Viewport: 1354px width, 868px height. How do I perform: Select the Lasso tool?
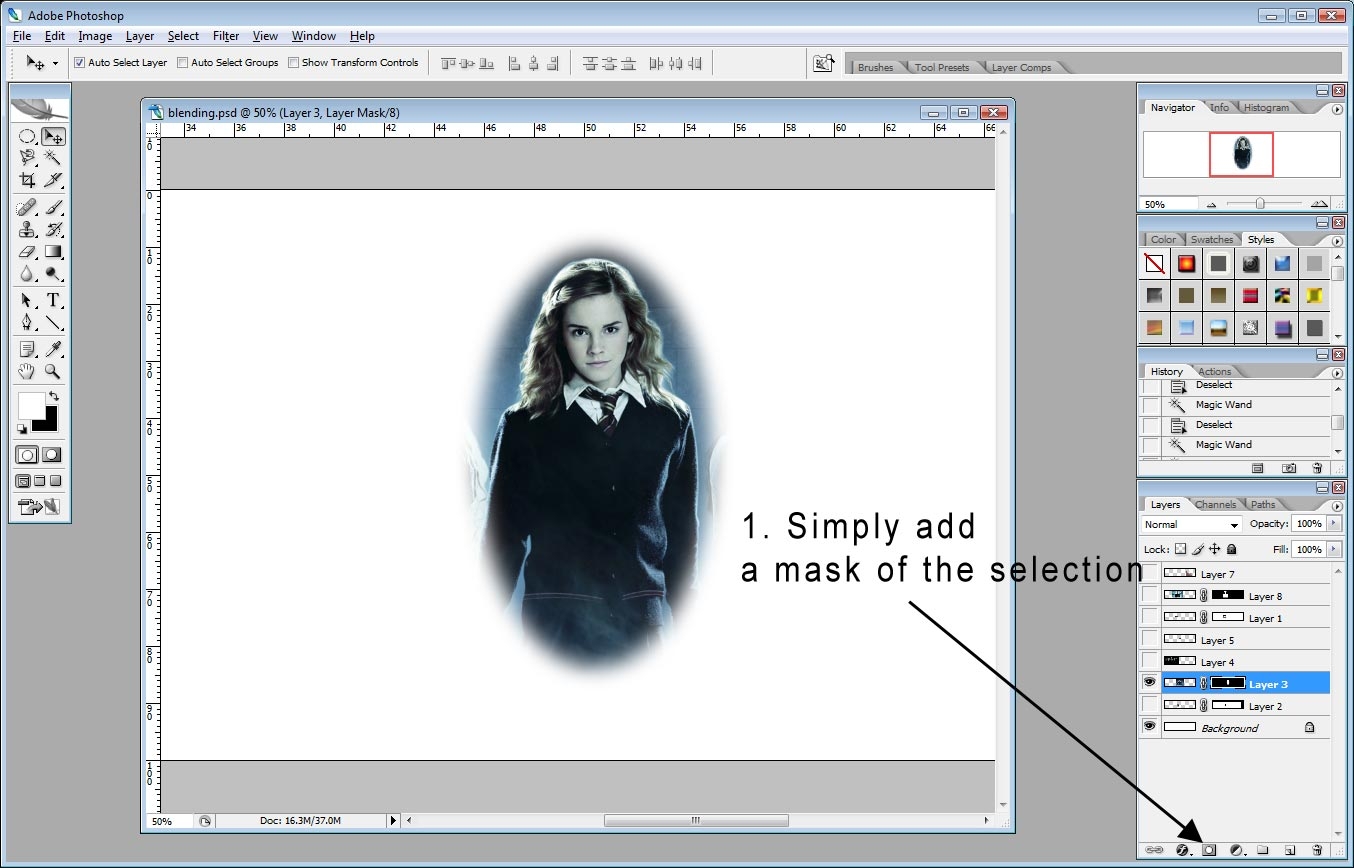click(x=27, y=158)
